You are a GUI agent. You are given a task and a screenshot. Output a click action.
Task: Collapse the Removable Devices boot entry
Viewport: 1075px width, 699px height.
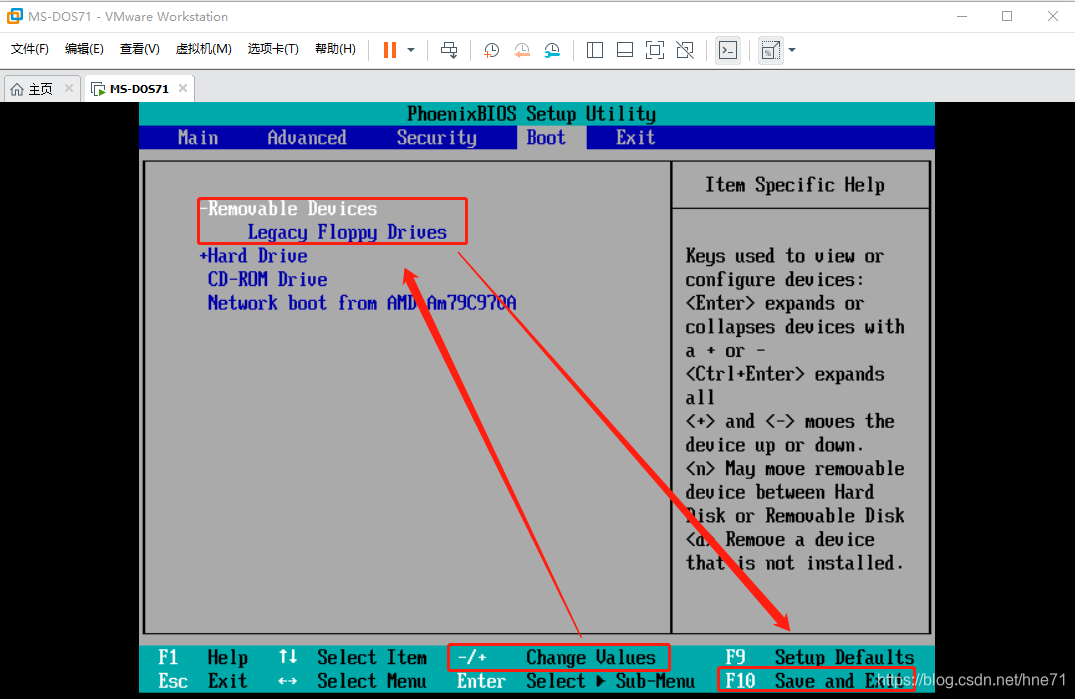pos(288,209)
